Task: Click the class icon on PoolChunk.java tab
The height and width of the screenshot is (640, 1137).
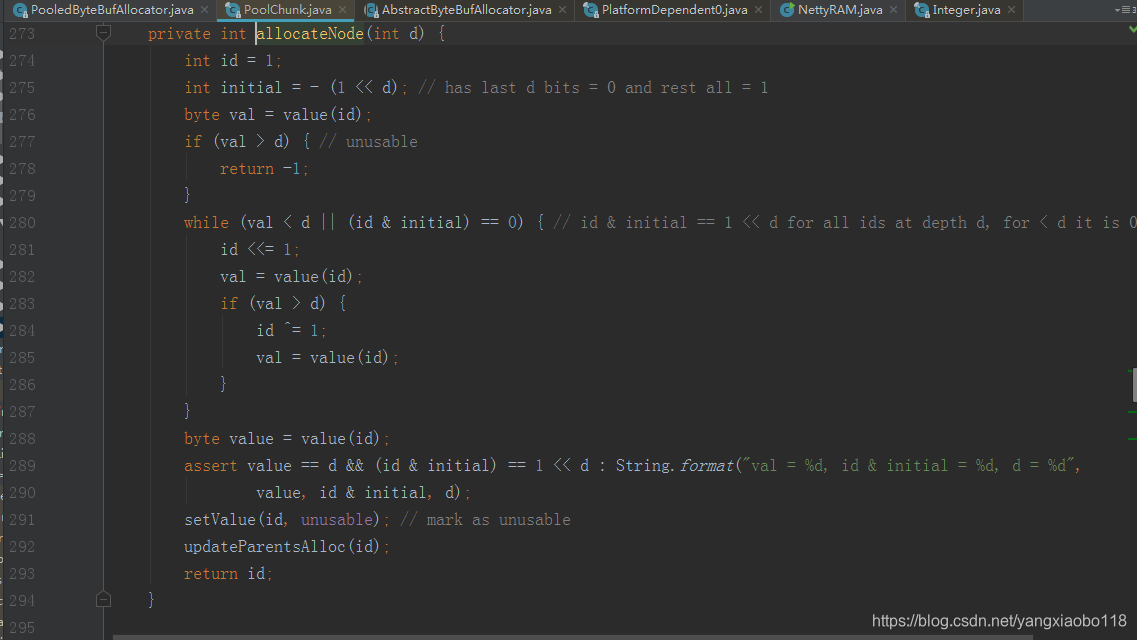Action: tap(233, 10)
